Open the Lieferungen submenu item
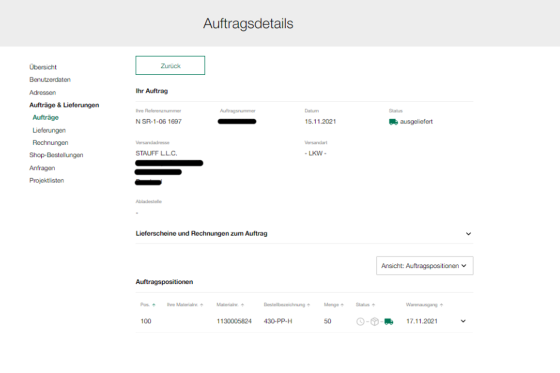The image size is (560, 373). pos(49,130)
